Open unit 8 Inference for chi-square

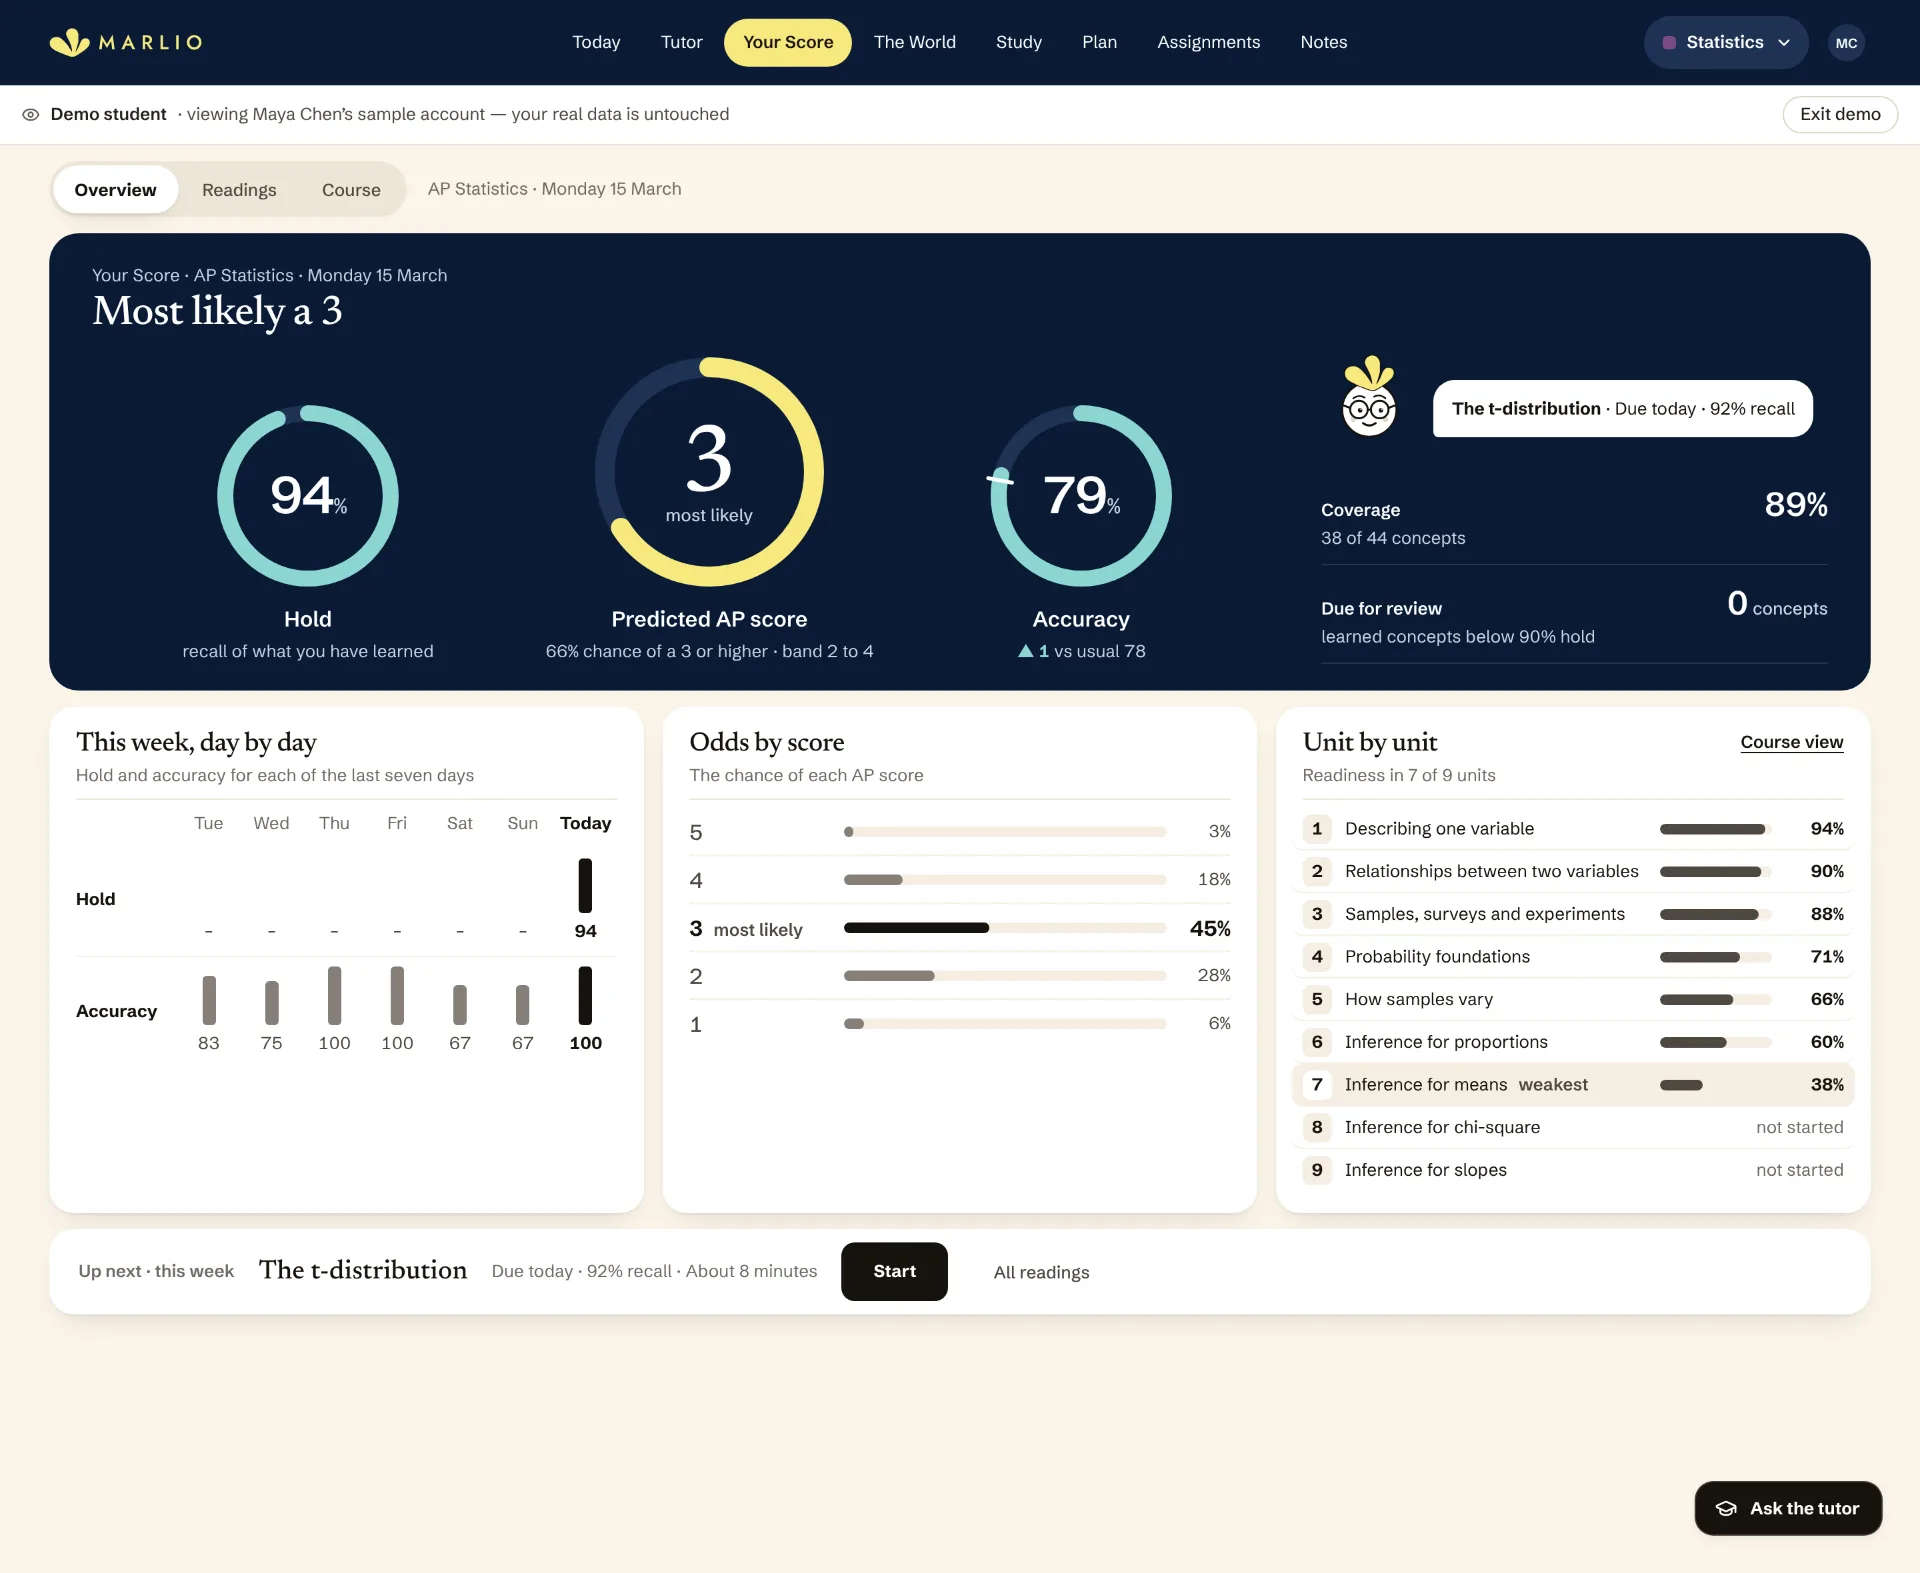1573,1127
